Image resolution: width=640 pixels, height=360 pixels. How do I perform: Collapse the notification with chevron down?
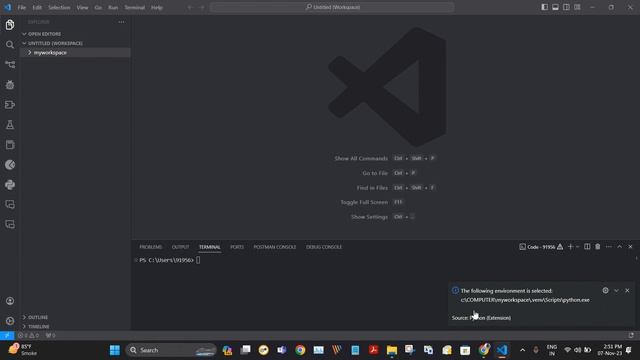pos(616,290)
